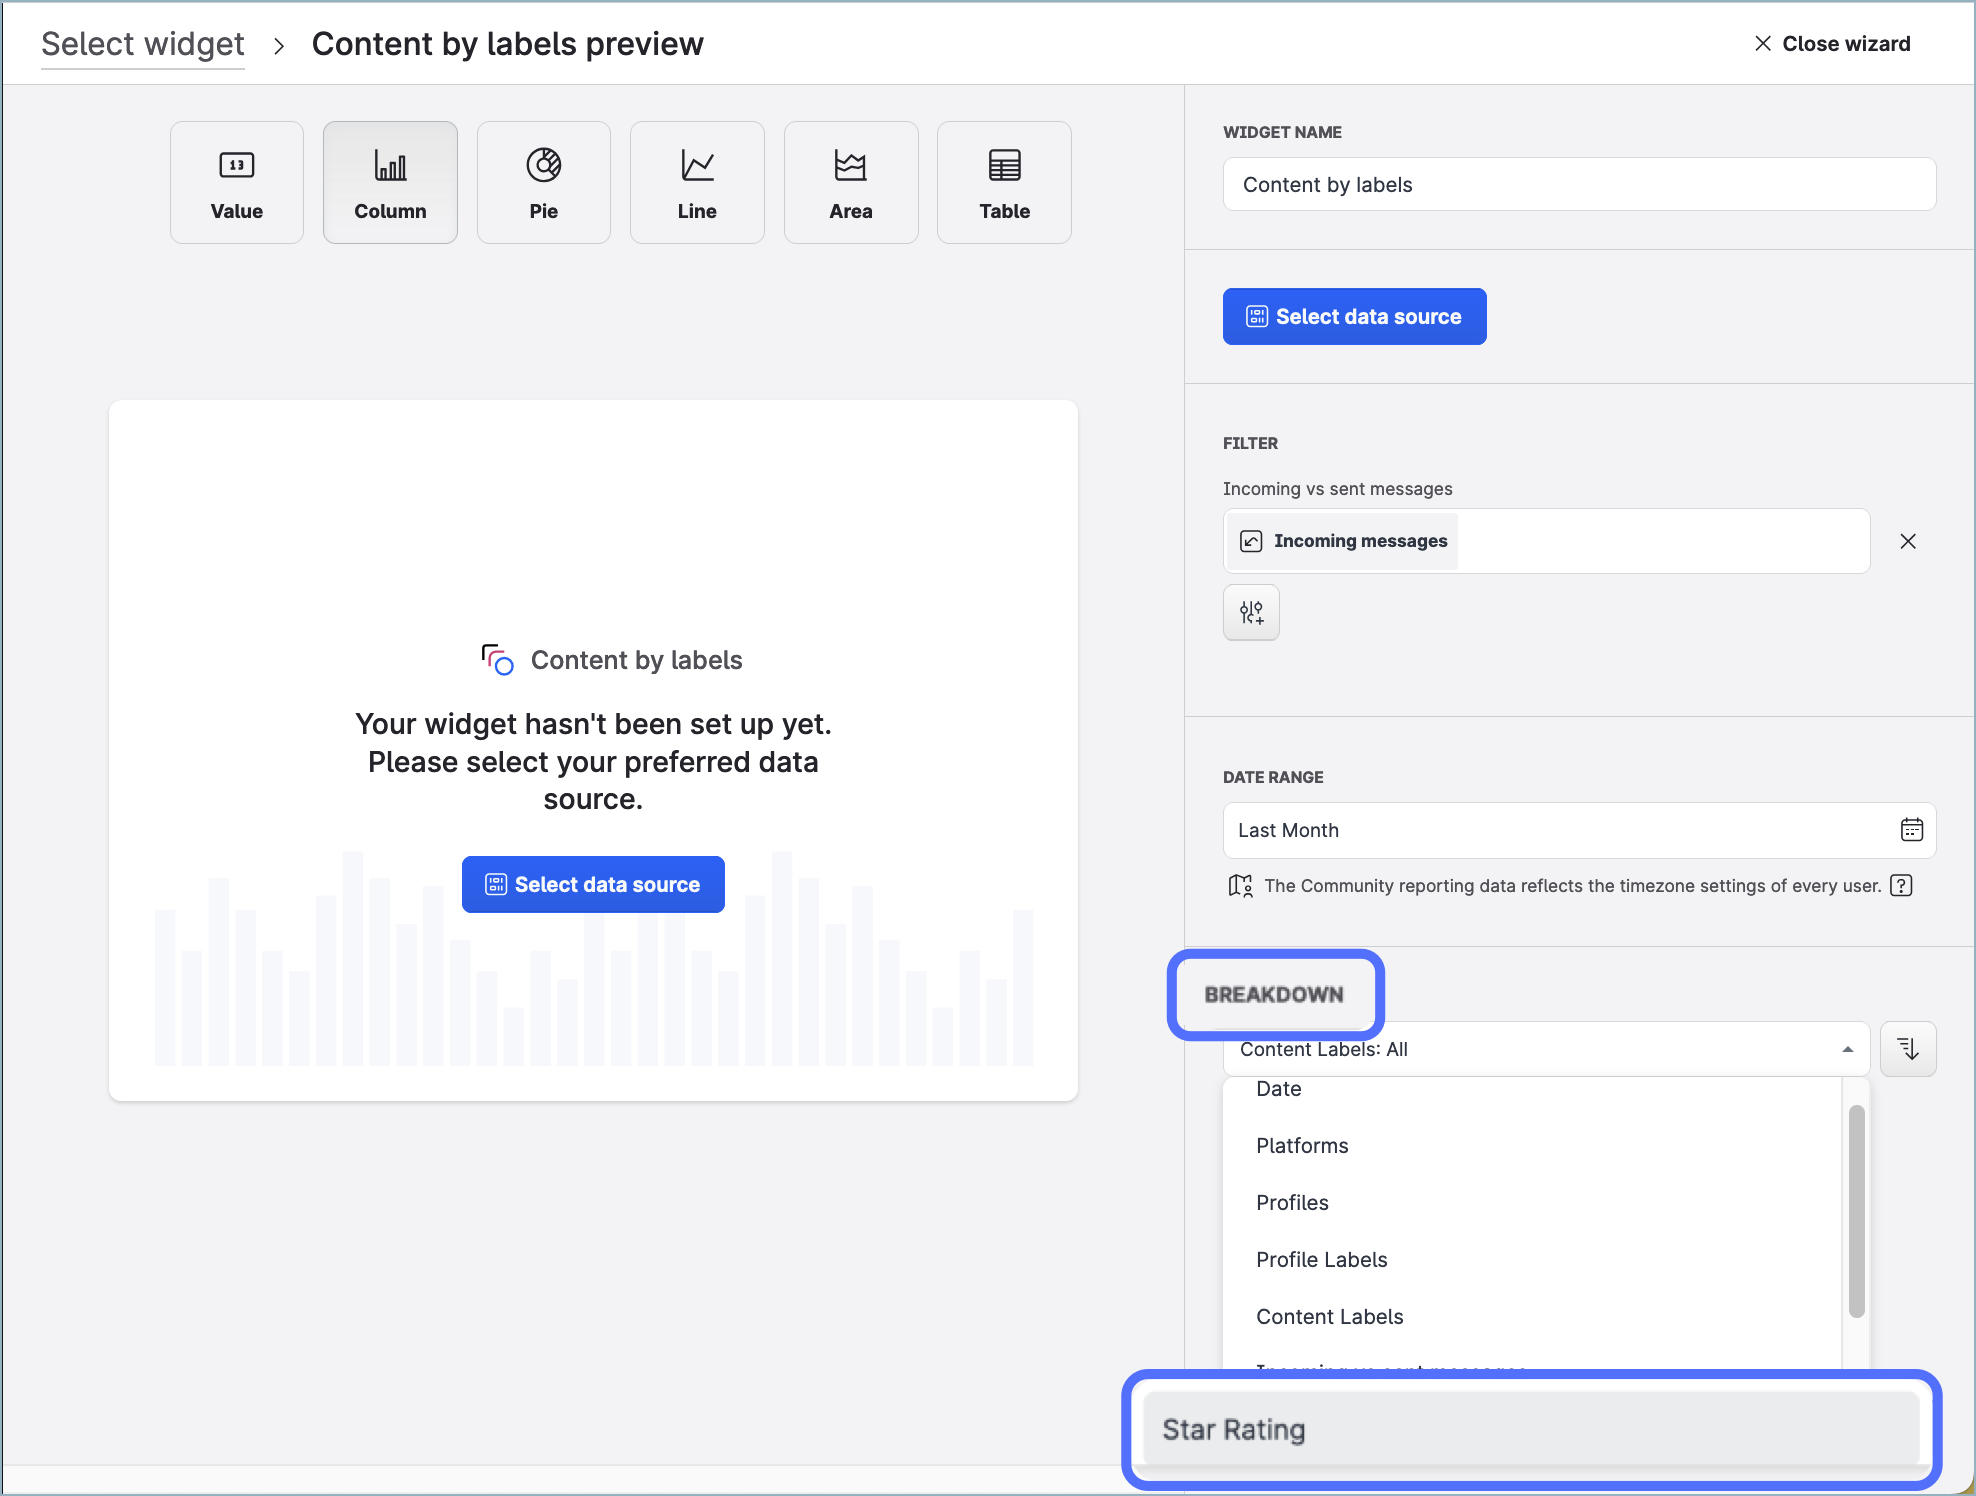Choose the Table visualization type

(x=1004, y=183)
